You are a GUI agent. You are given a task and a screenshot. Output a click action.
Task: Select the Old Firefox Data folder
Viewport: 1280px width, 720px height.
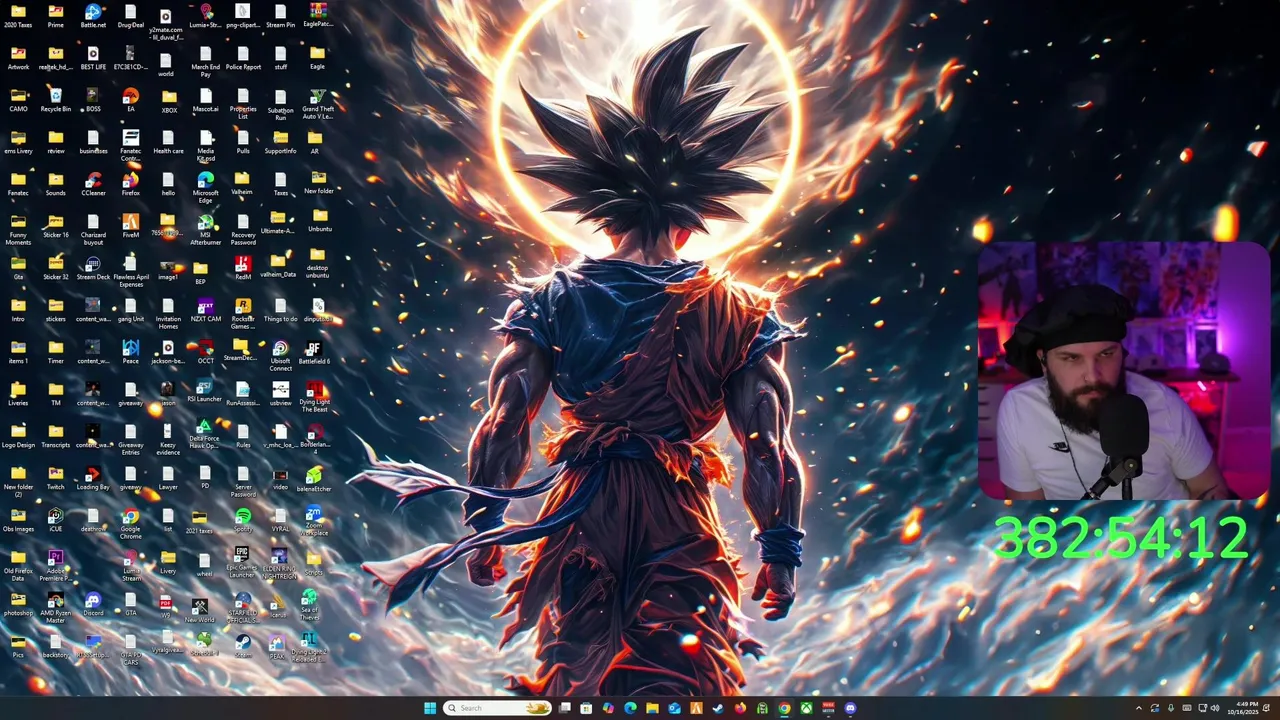pyautogui.click(x=18, y=565)
